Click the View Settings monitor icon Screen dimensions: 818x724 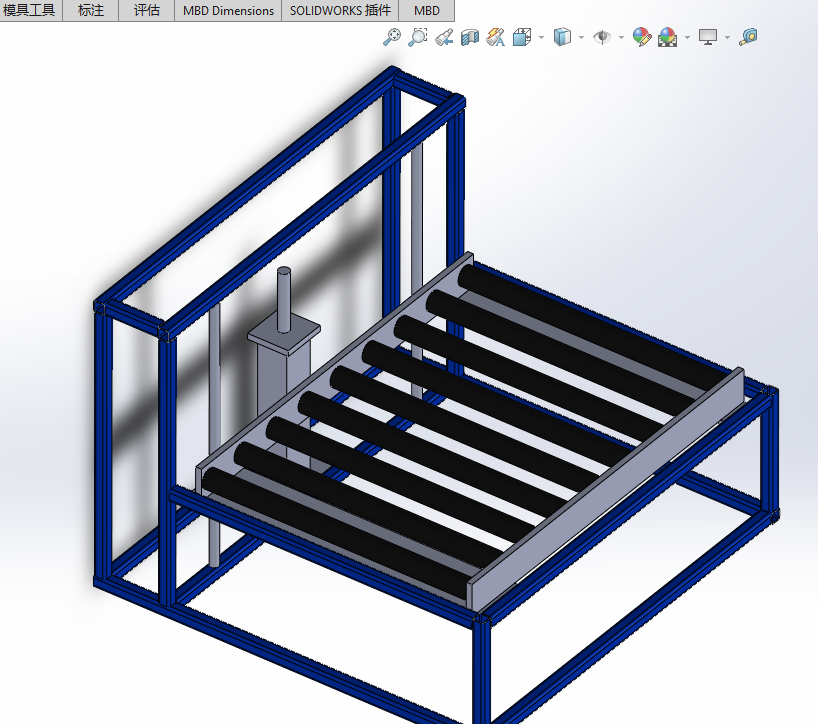click(x=708, y=38)
